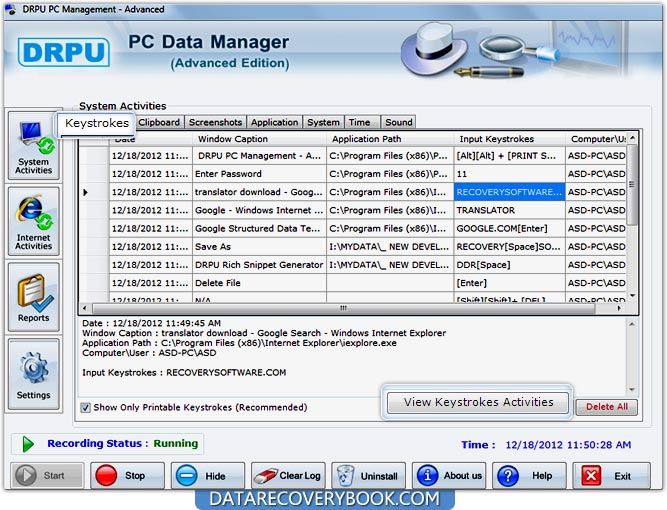Select the 'DRPU PC Management - A...' cell
667x510 pixels.
pos(259,156)
